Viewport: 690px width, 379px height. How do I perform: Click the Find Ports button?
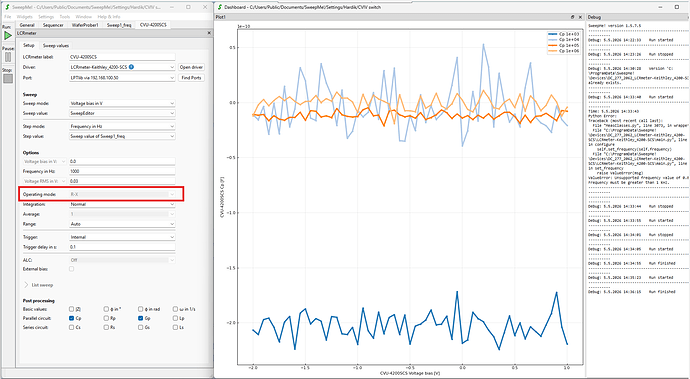click(191, 77)
